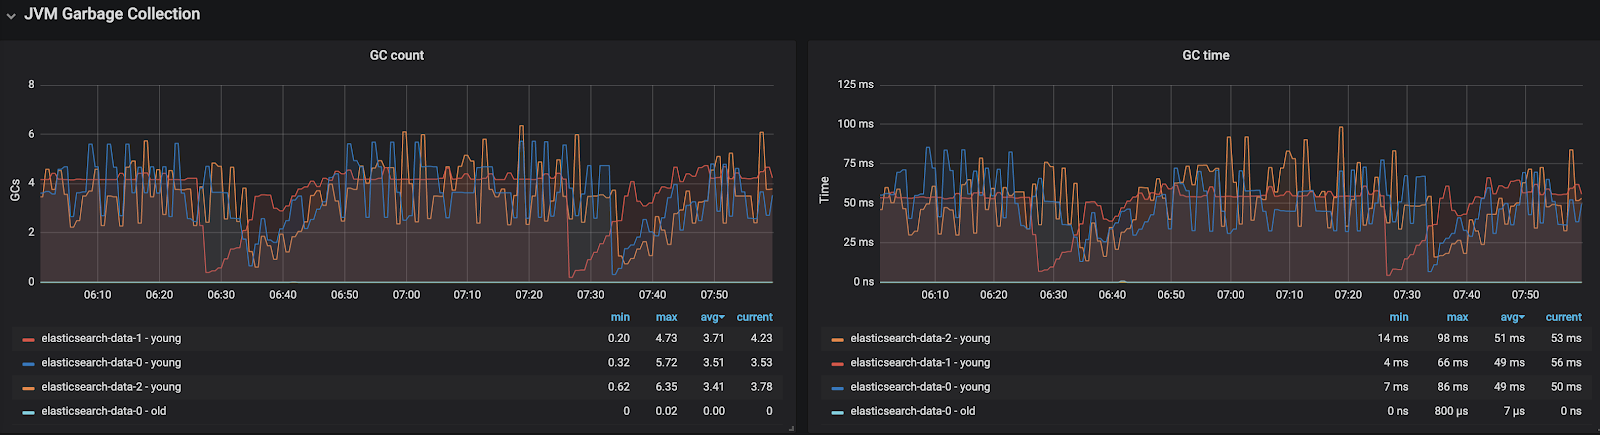
Task: Sort GC time legend by min column
Action: 1399,317
